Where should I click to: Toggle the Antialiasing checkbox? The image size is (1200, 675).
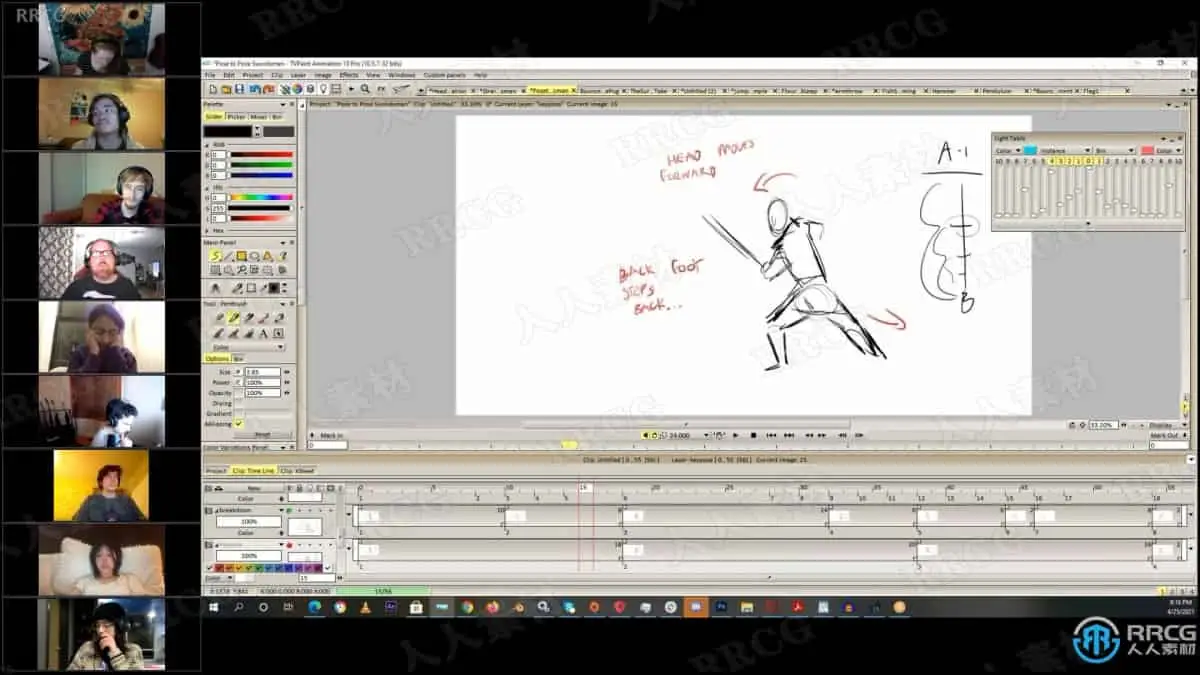coord(238,424)
